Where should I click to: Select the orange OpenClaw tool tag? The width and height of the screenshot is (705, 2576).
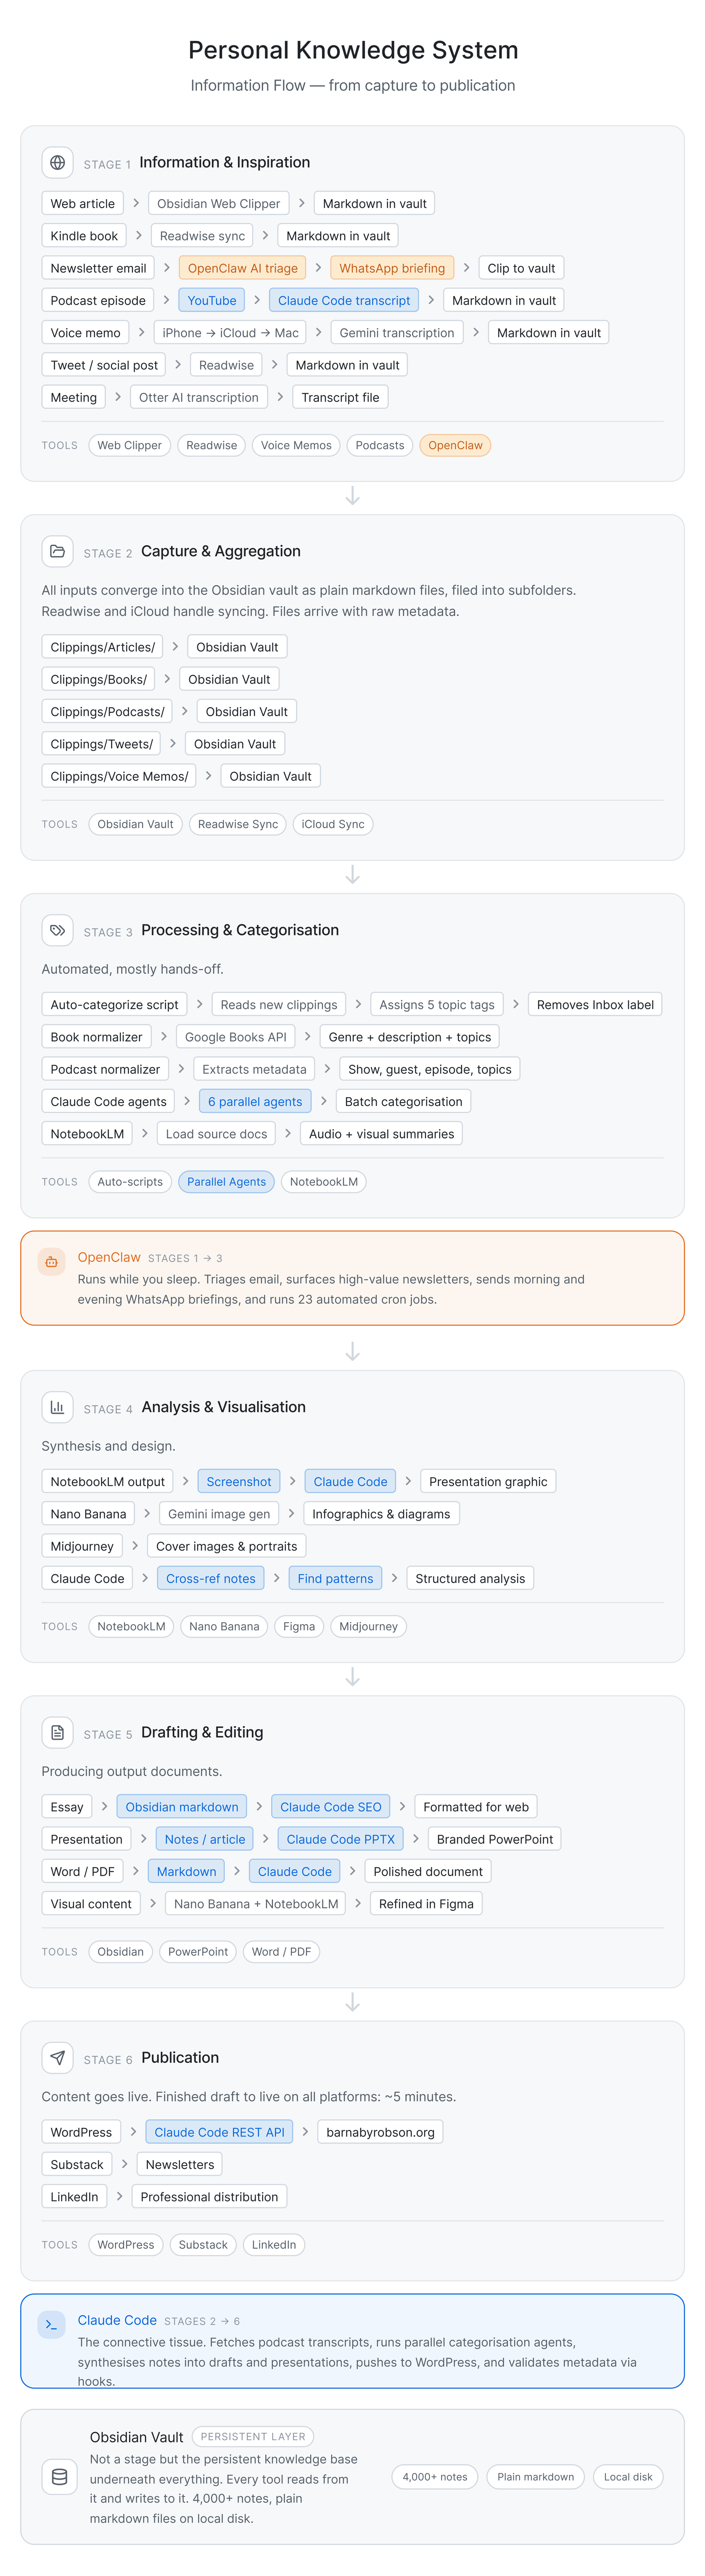click(x=455, y=446)
